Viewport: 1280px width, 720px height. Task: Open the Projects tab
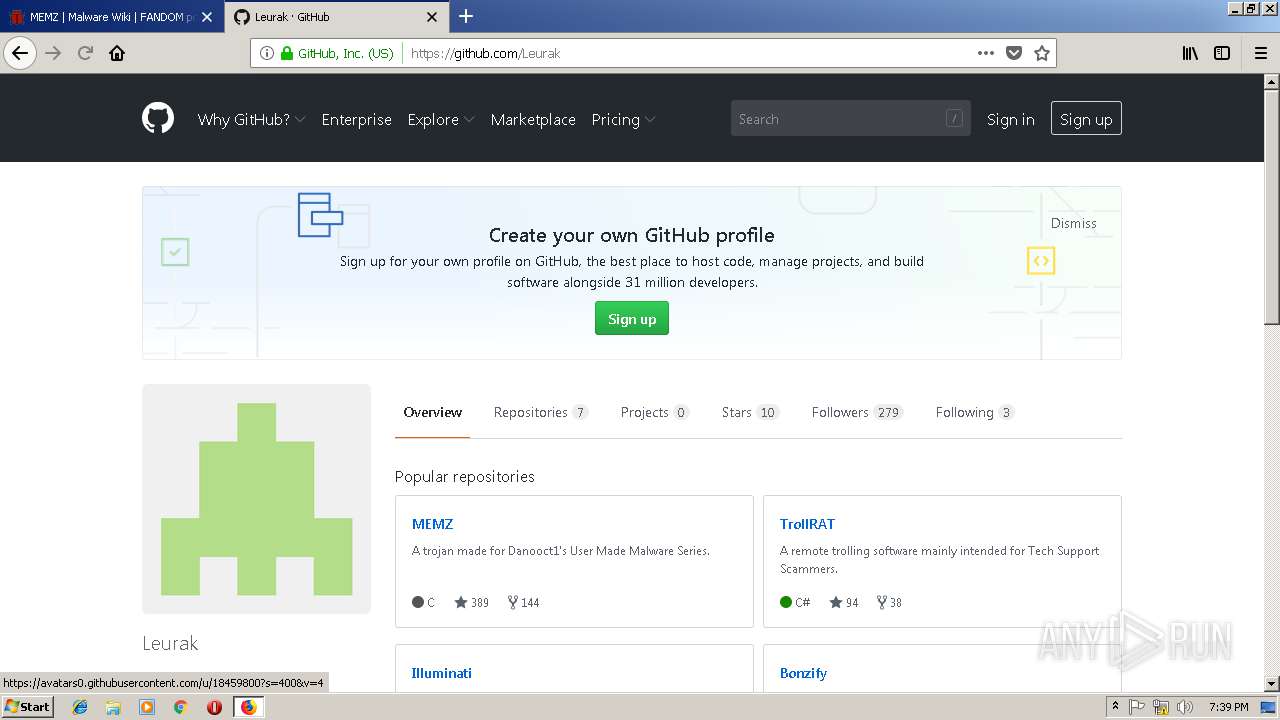(654, 412)
